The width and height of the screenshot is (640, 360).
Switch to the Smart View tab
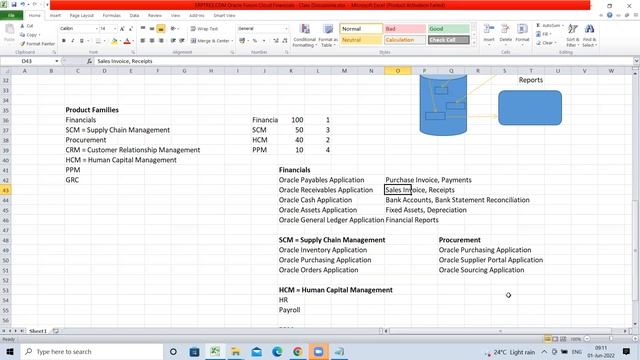(x=224, y=16)
